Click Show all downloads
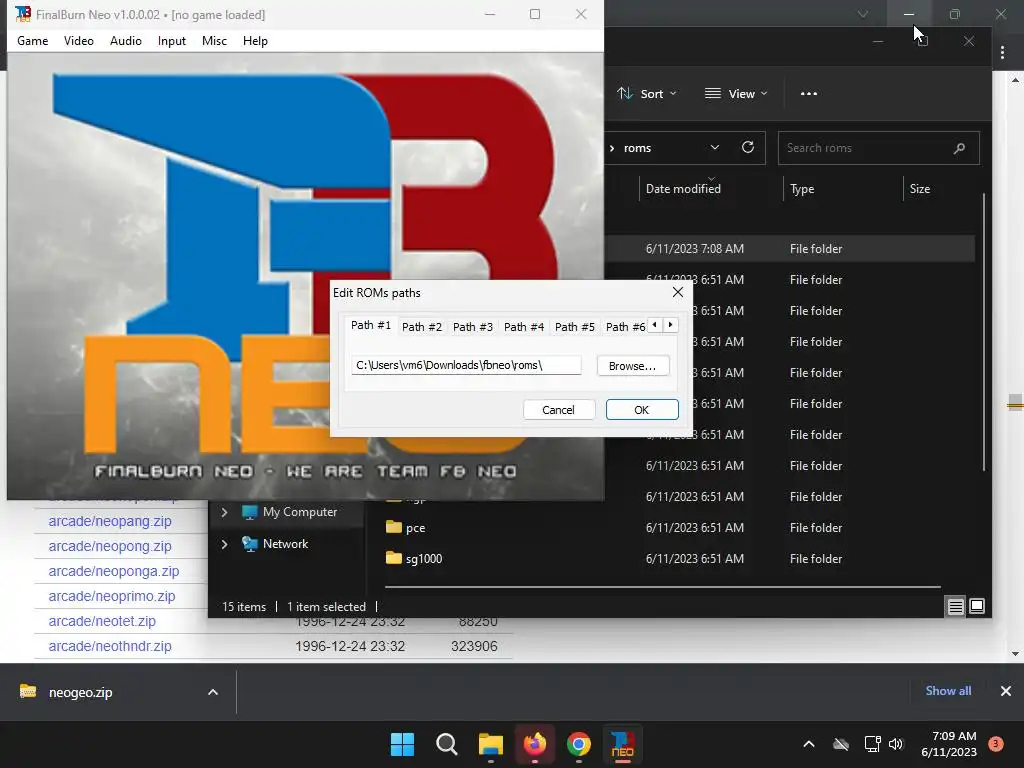1024x768 pixels. click(x=948, y=690)
